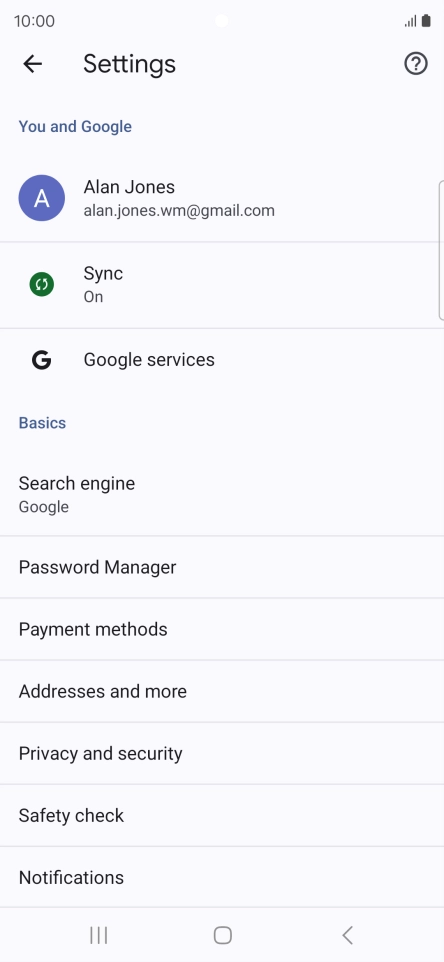Open Sync settings showing On
The image size is (444, 962).
pos(222,285)
